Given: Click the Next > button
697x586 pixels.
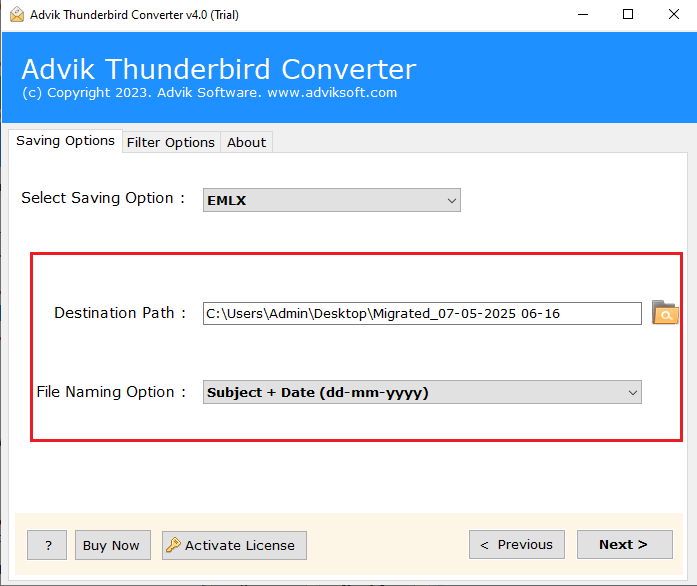Looking at the screenshot, I should click(625, 544).
